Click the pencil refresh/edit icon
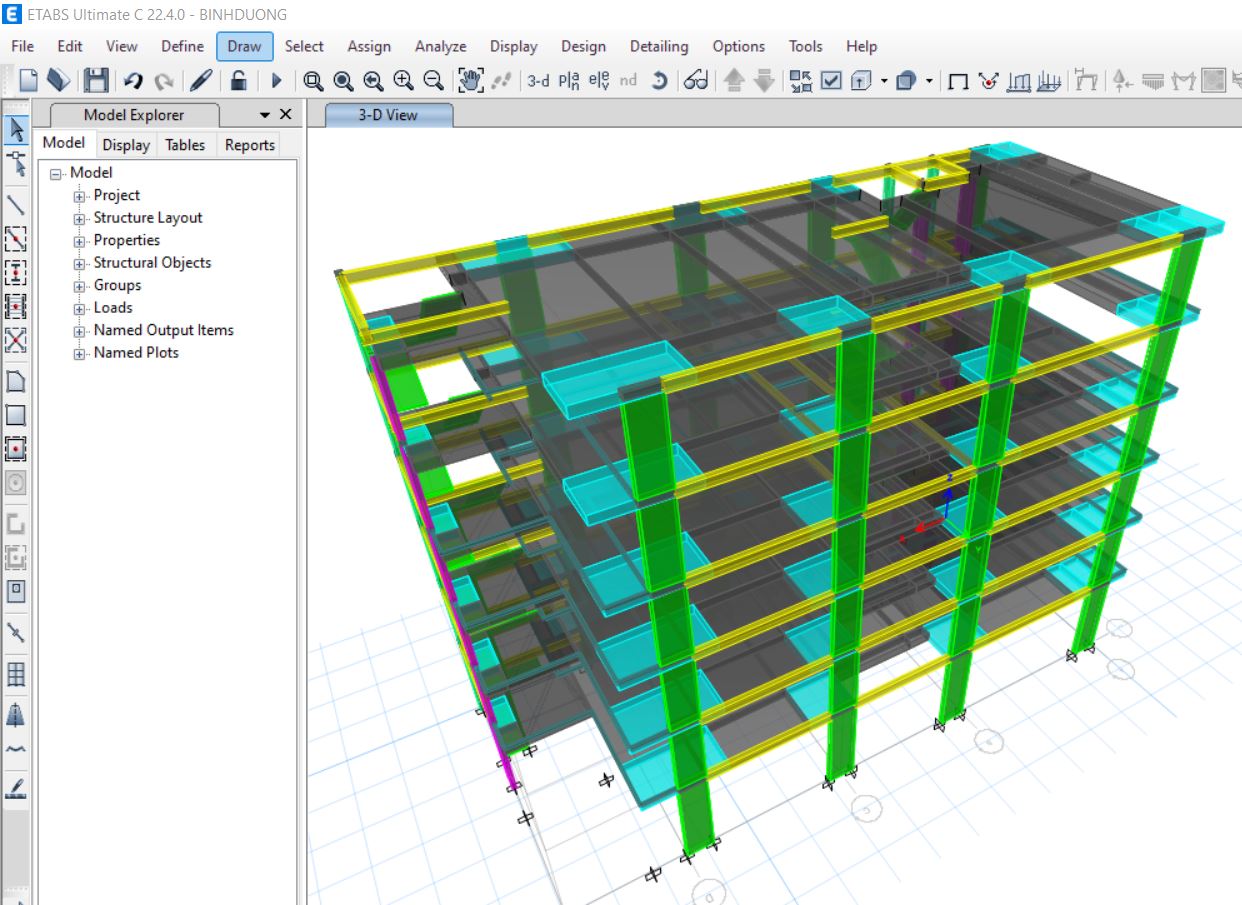The height and width of the screenshot is (905, 1242). pos(201,80)
